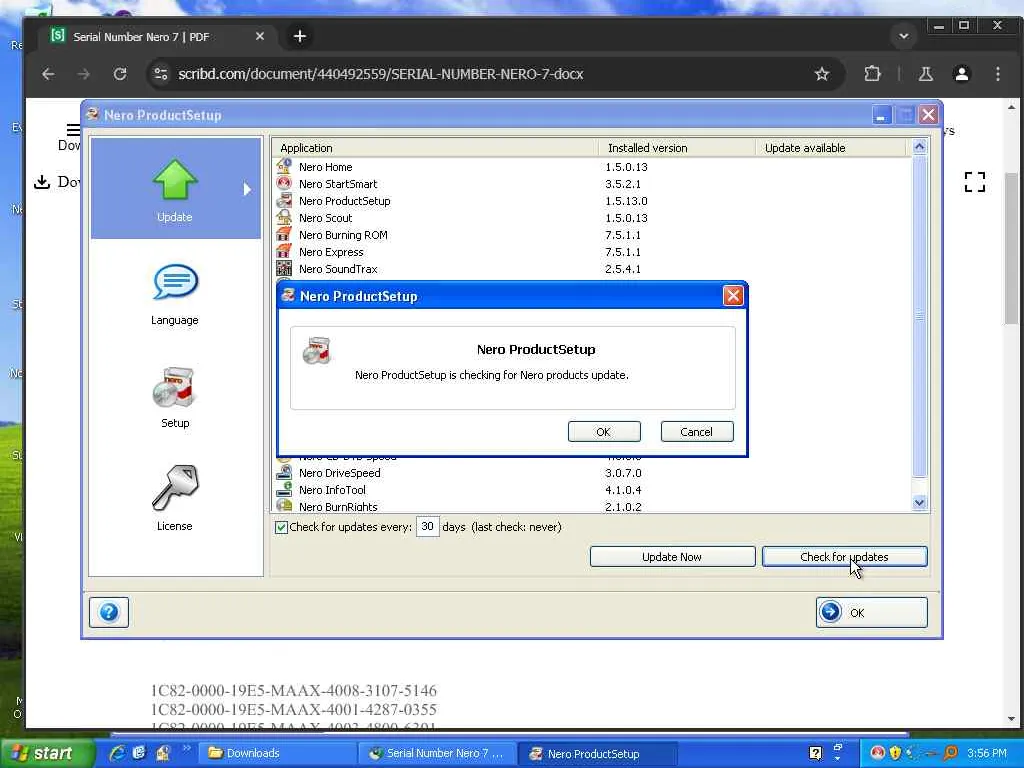View site information icon in address bar

(x=161, y=74)
